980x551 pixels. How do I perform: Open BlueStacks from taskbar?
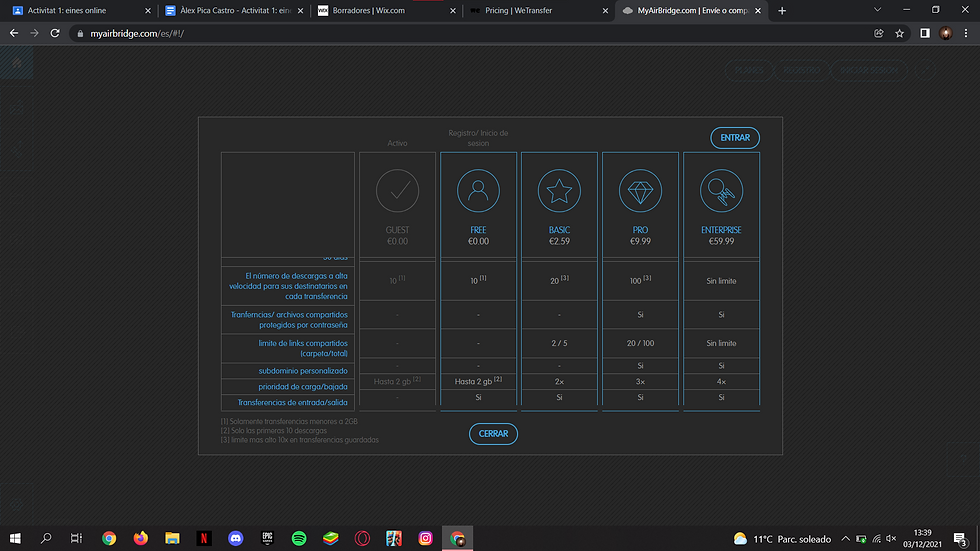pyautogui.click(x=331, y=538)
